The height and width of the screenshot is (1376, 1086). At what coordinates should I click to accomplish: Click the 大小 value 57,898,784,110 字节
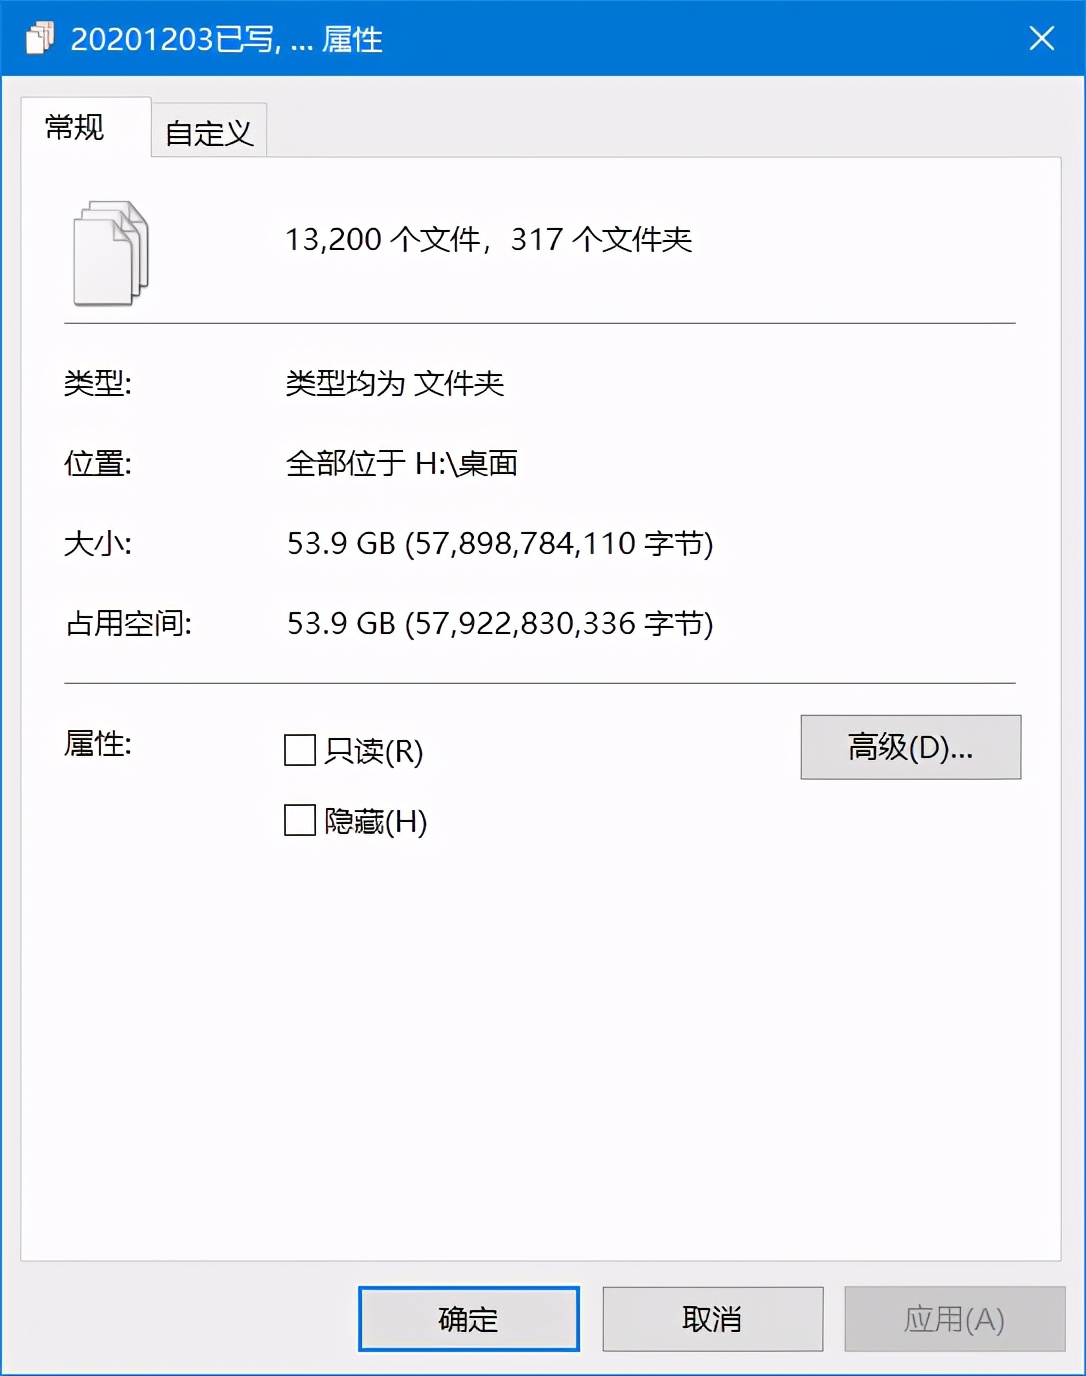[x=559, y=544]
